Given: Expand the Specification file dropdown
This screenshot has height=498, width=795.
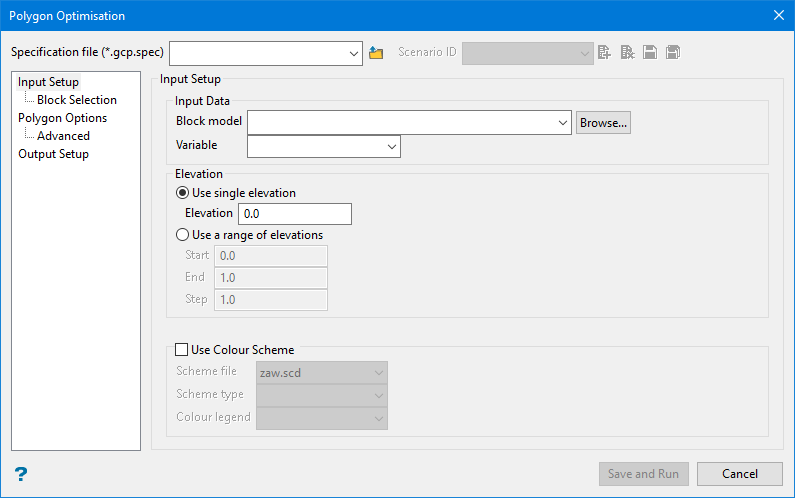Looking at the screenshot, I should 353,53.
